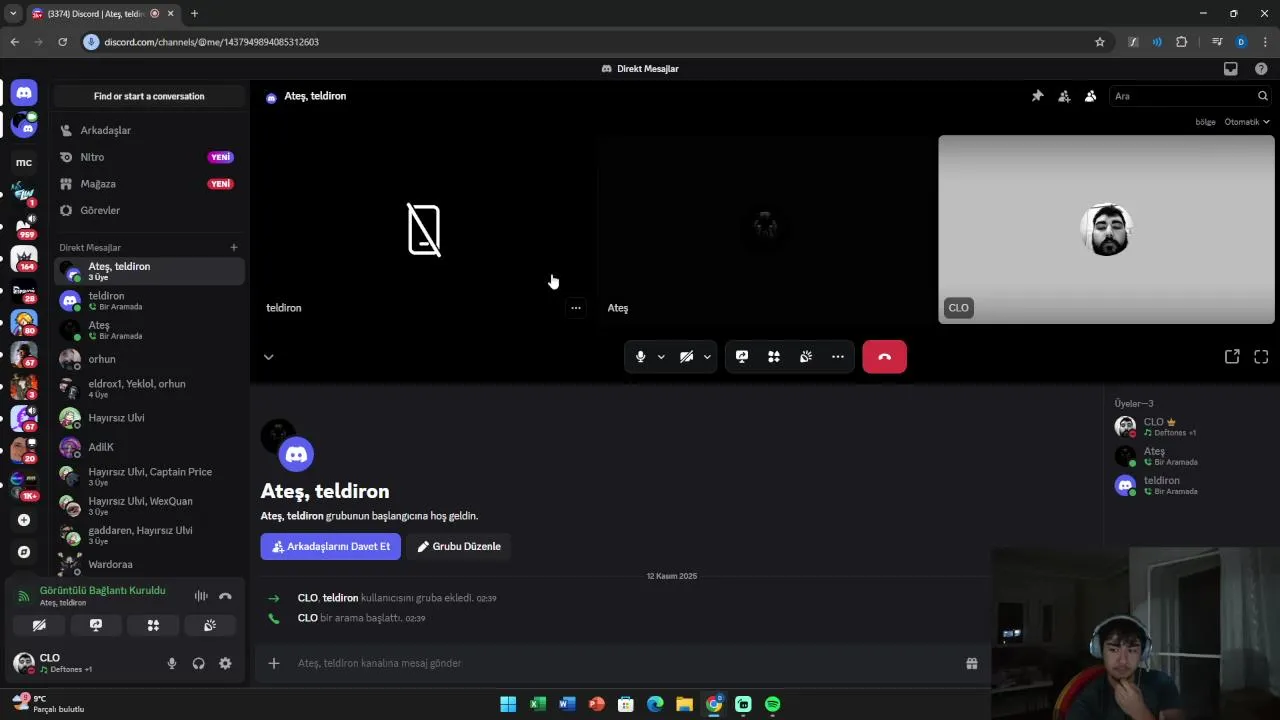Disconnect from call with red button
Viewport: 1280px width, 720px height.
885,357
